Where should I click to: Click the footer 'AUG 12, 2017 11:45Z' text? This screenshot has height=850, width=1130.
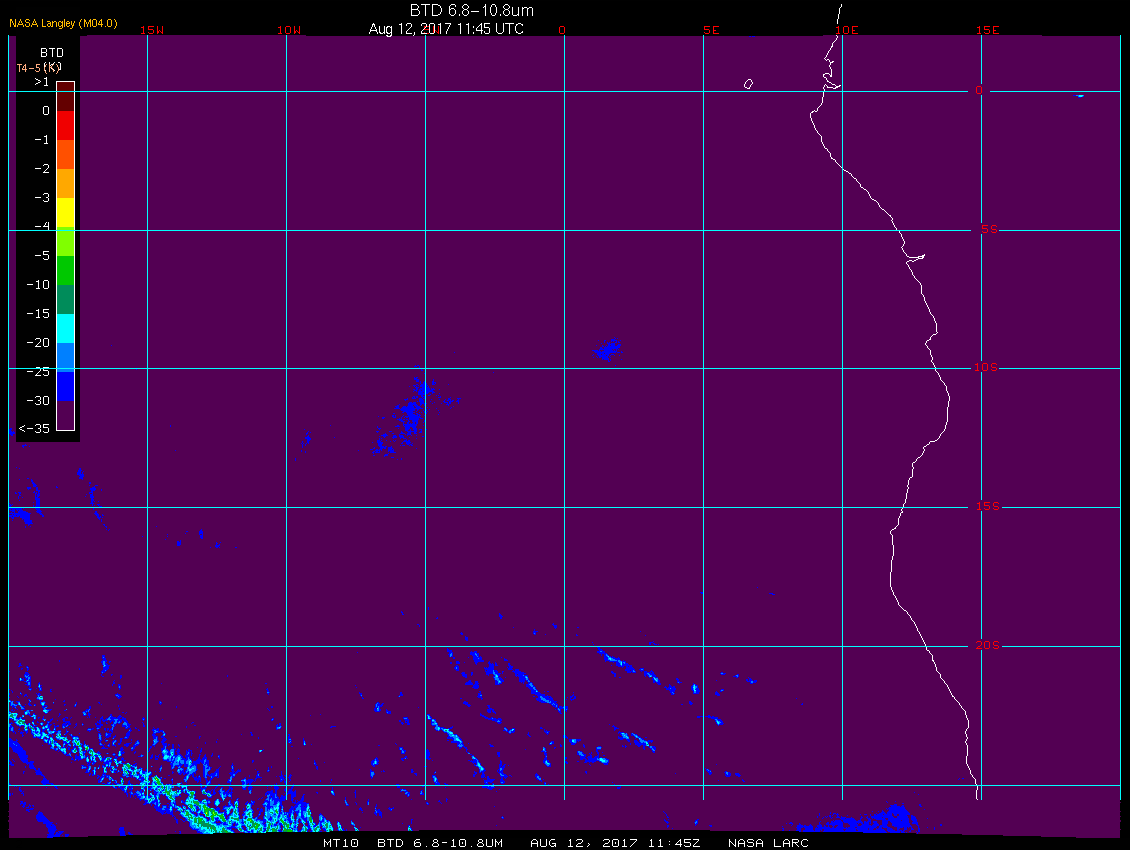pyautogui.click(x=615, y=843)
